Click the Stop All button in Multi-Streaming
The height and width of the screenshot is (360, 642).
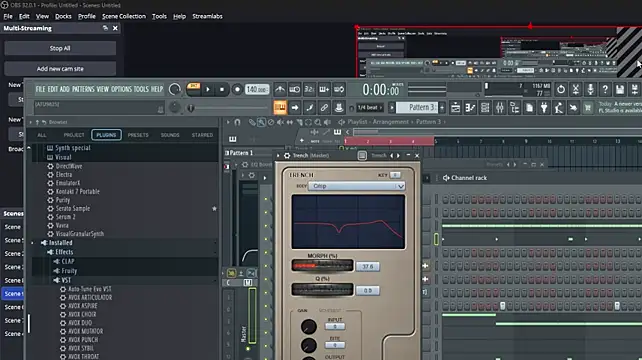point(60,48)
